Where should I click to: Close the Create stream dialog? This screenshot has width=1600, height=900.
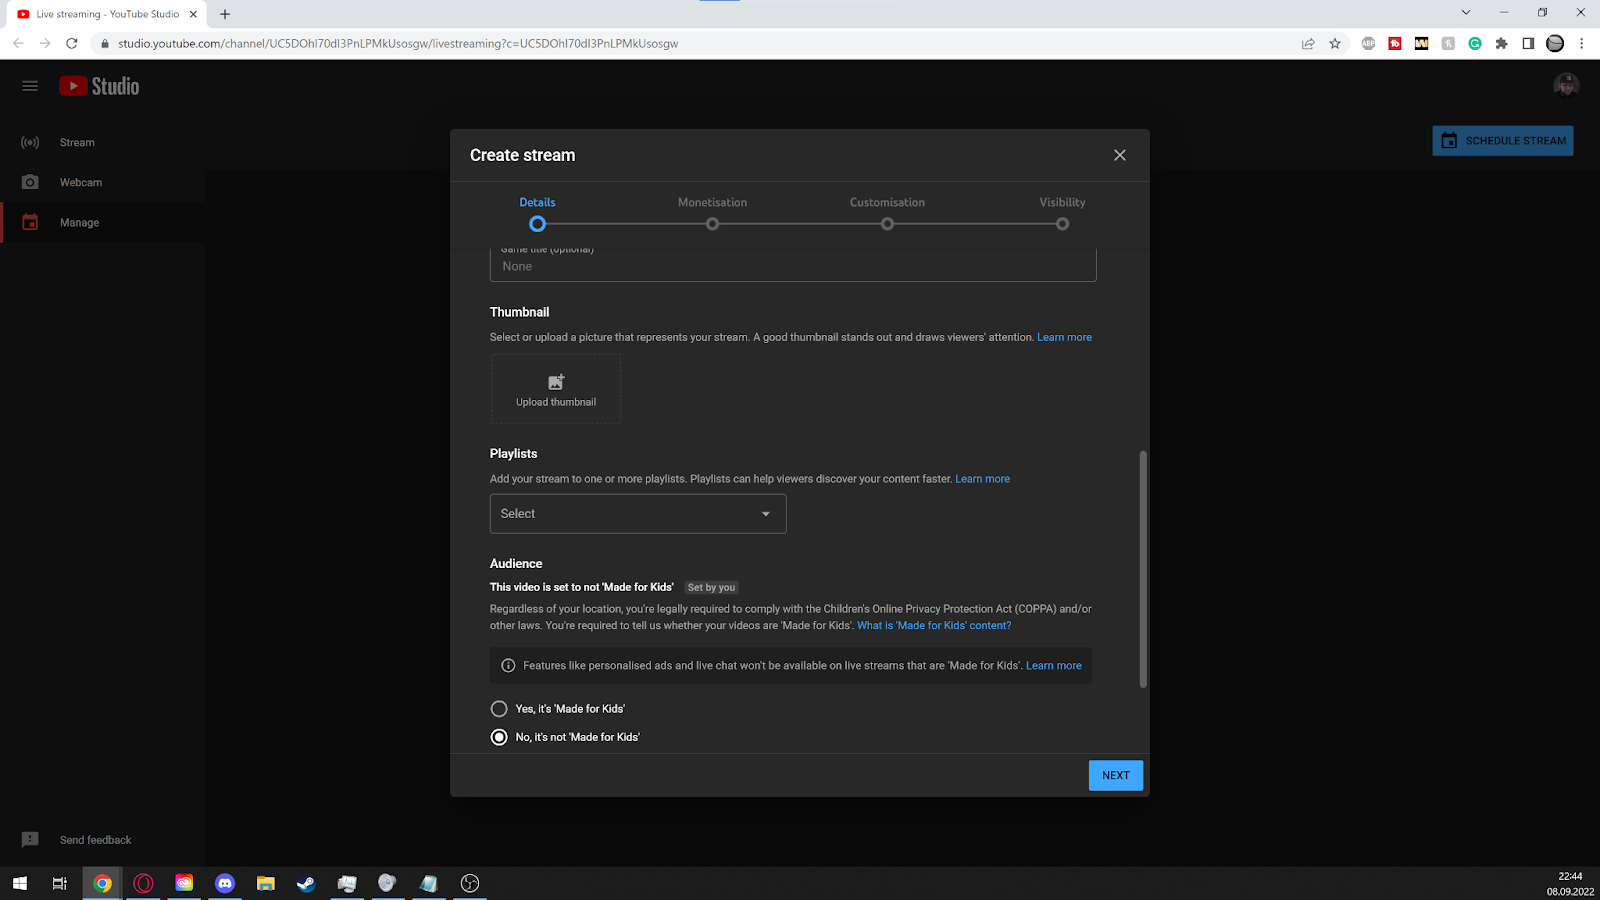[1119, 155]
